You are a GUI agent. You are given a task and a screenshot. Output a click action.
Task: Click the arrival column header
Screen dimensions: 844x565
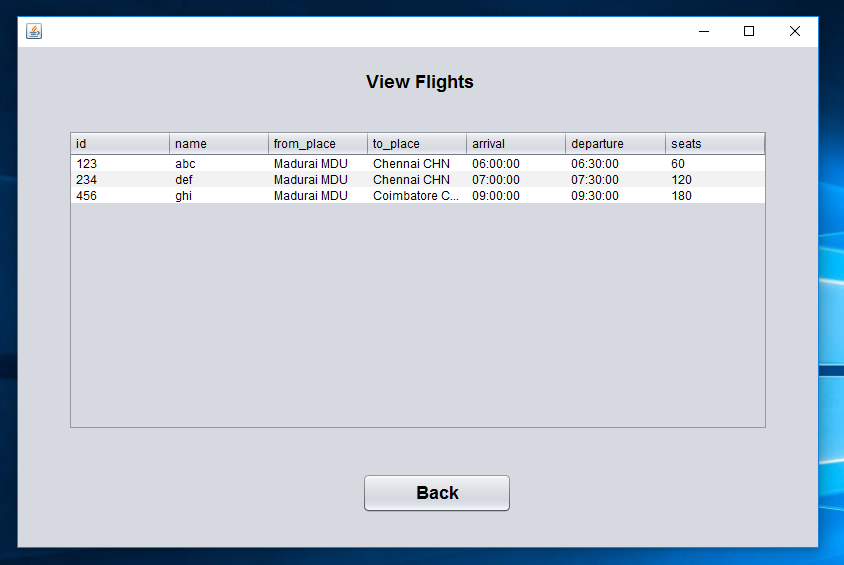coord(516,144)
